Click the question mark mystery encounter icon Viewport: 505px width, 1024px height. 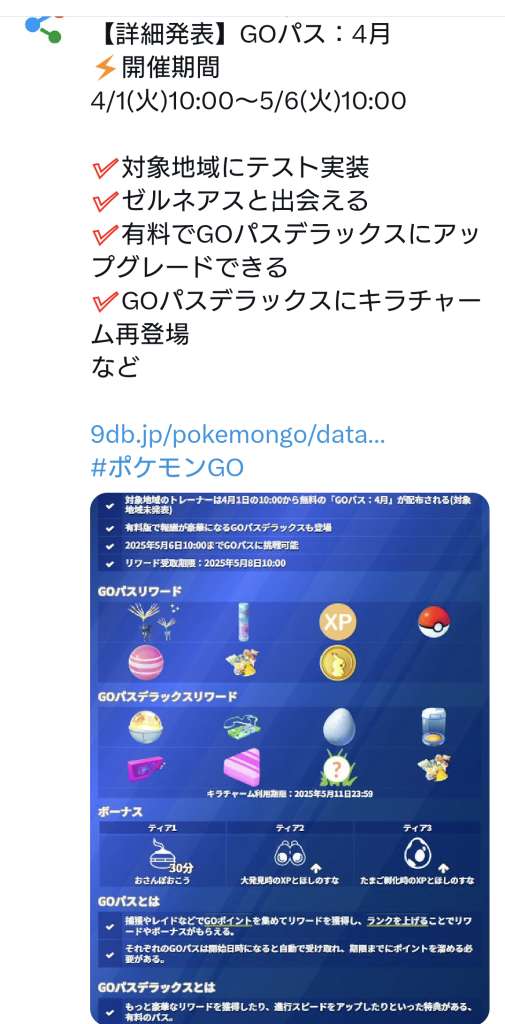338,768
